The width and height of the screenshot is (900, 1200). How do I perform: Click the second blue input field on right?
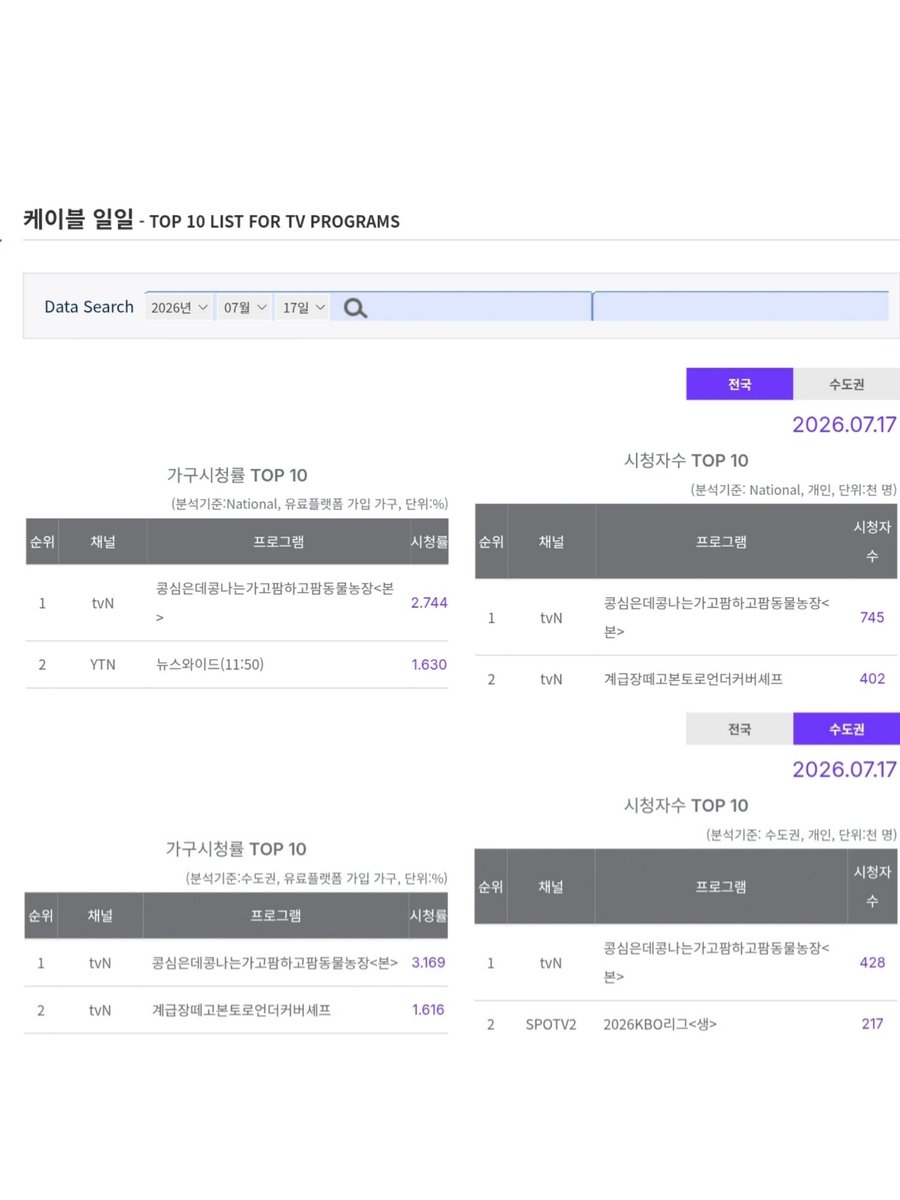tap(741, 306)
